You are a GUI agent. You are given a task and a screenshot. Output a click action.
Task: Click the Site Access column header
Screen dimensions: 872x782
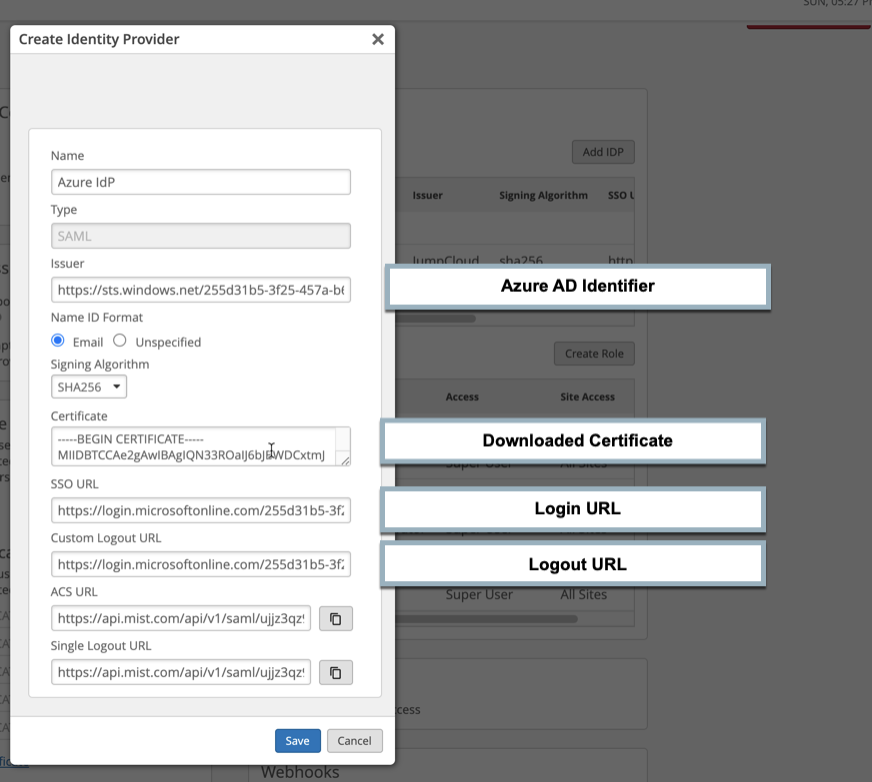587,397
